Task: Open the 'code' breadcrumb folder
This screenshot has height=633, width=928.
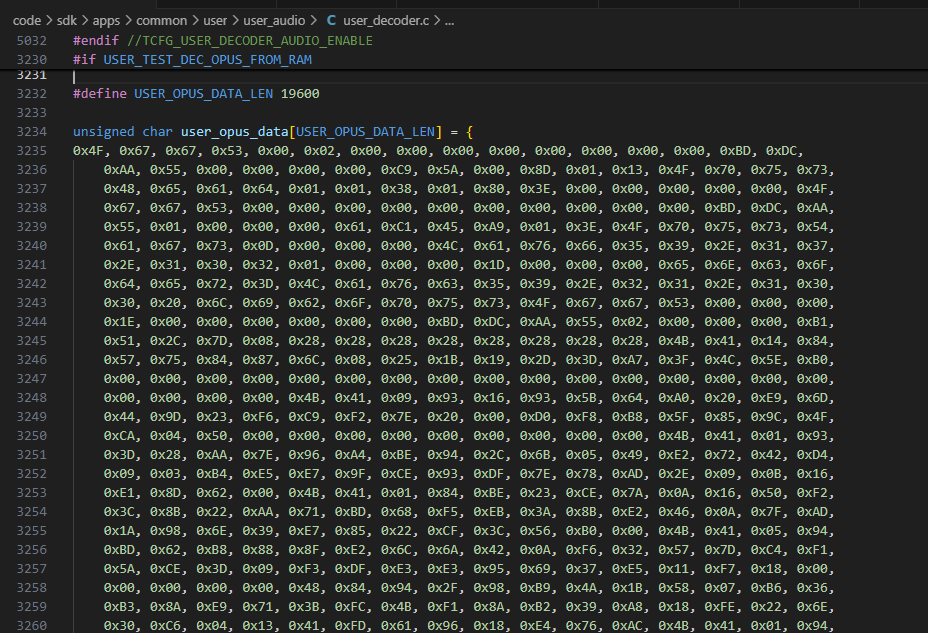Action: point(27,21)
